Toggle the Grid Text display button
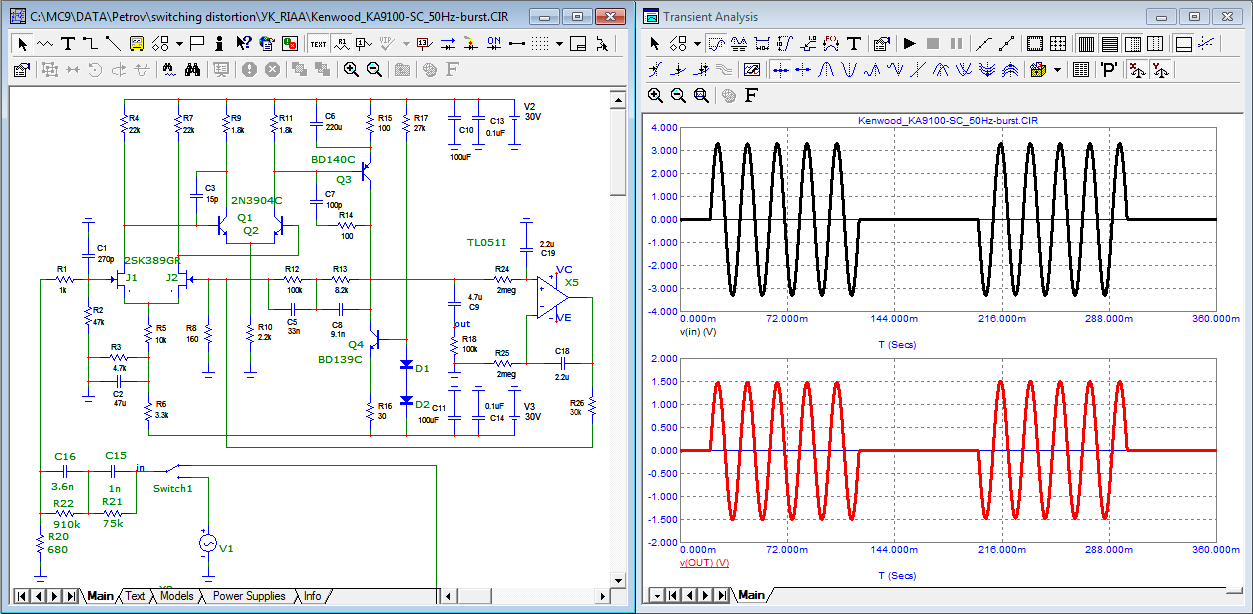1253x614 pixels. (318, 44)
